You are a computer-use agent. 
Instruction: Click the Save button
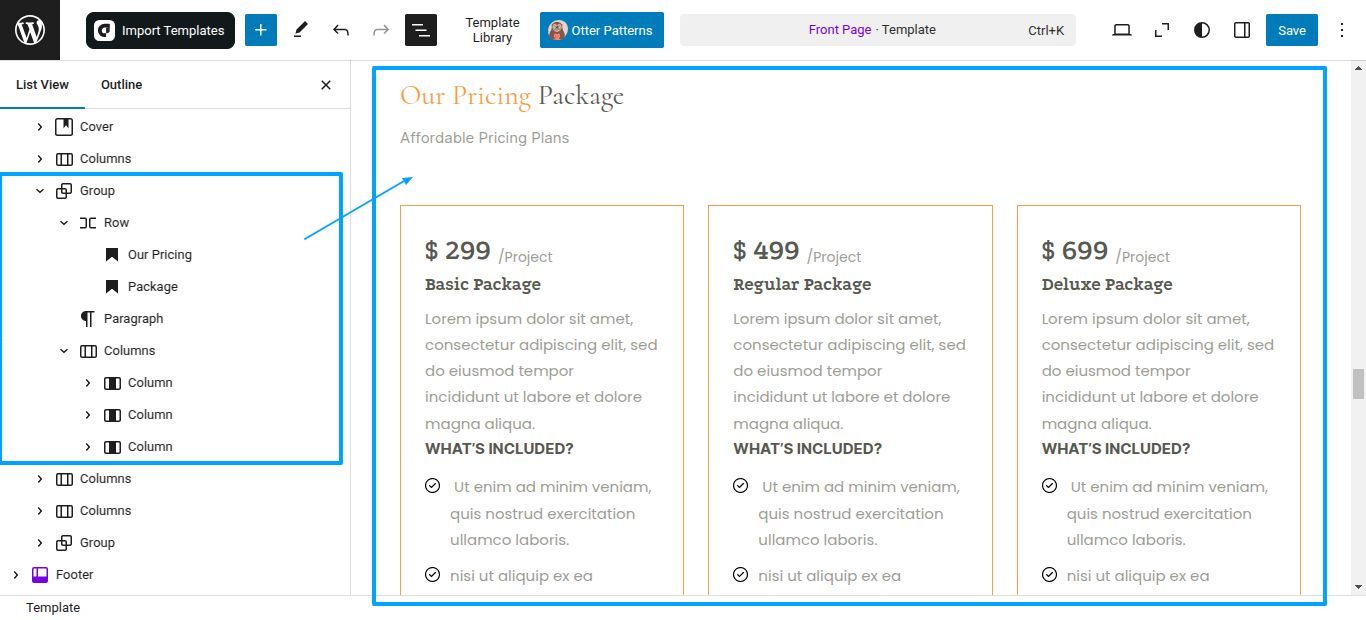pyautogui.click(x=1292, y=30)
